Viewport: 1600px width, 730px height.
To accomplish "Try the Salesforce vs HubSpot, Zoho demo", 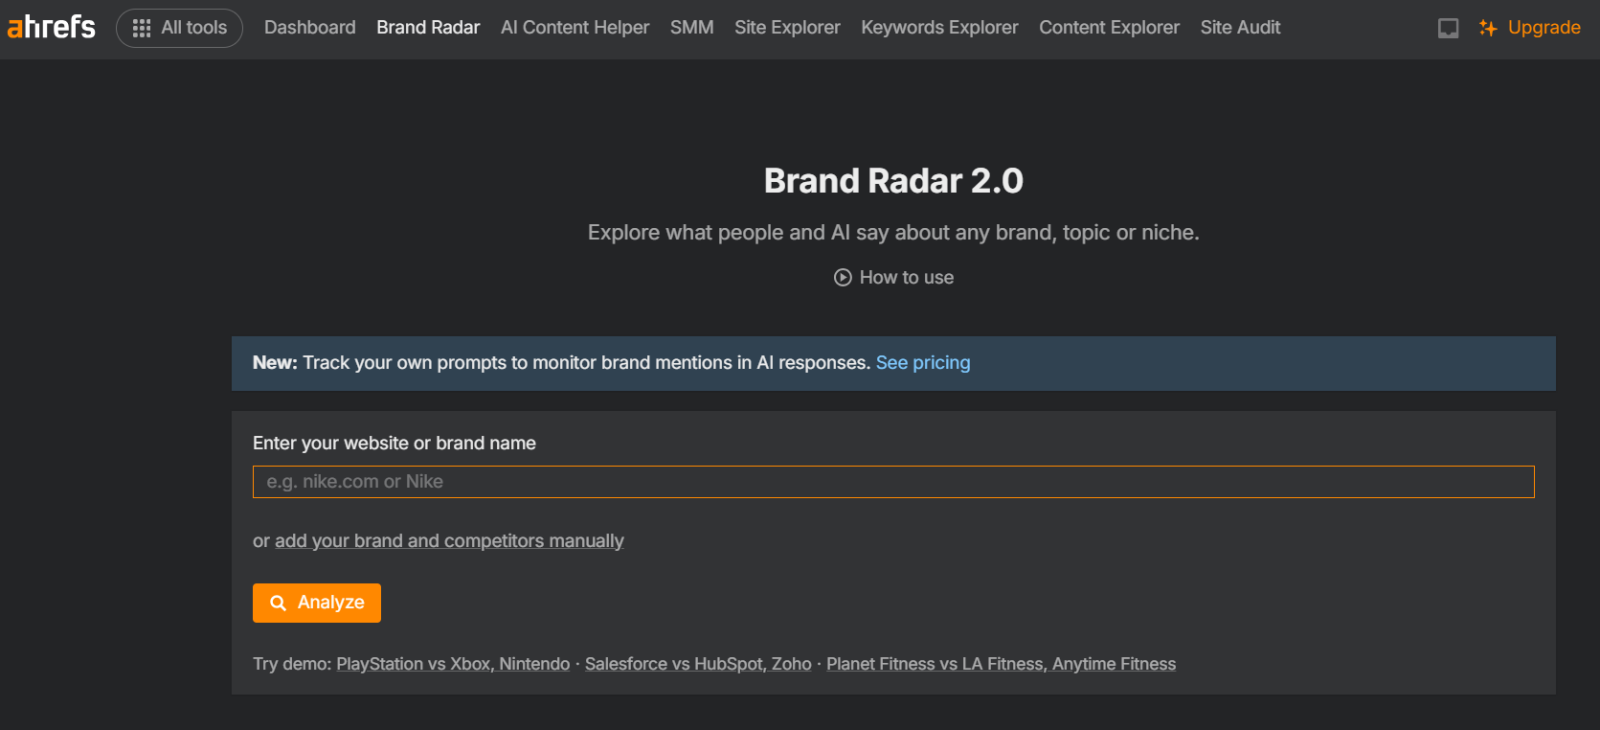I will 698,664.
